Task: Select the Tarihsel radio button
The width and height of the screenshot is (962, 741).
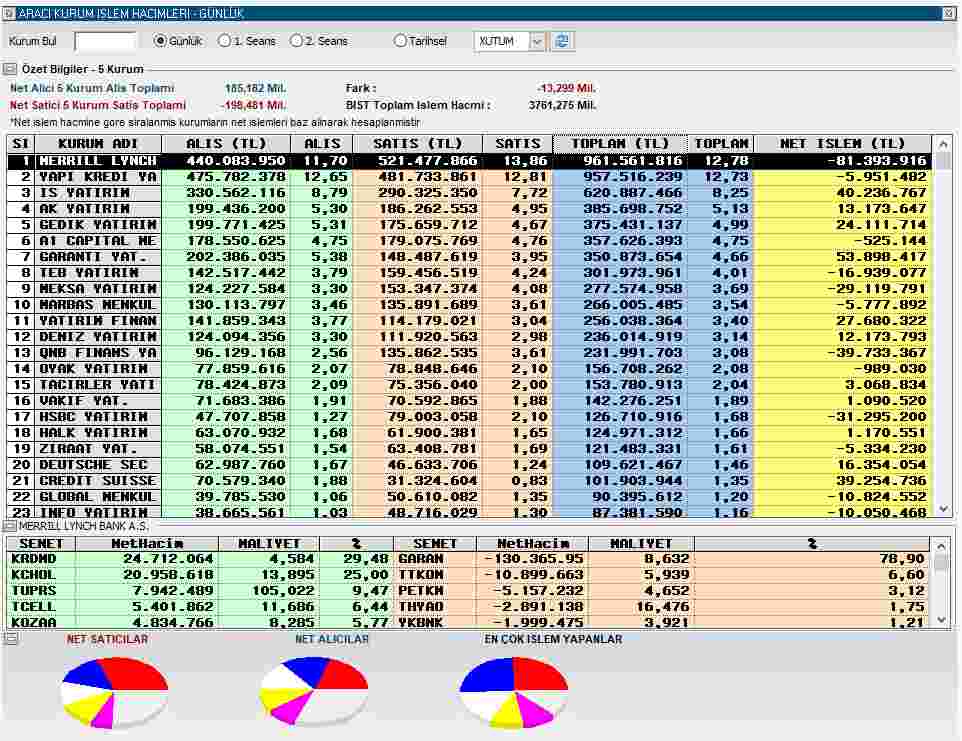Action: (x=400, y=41)
